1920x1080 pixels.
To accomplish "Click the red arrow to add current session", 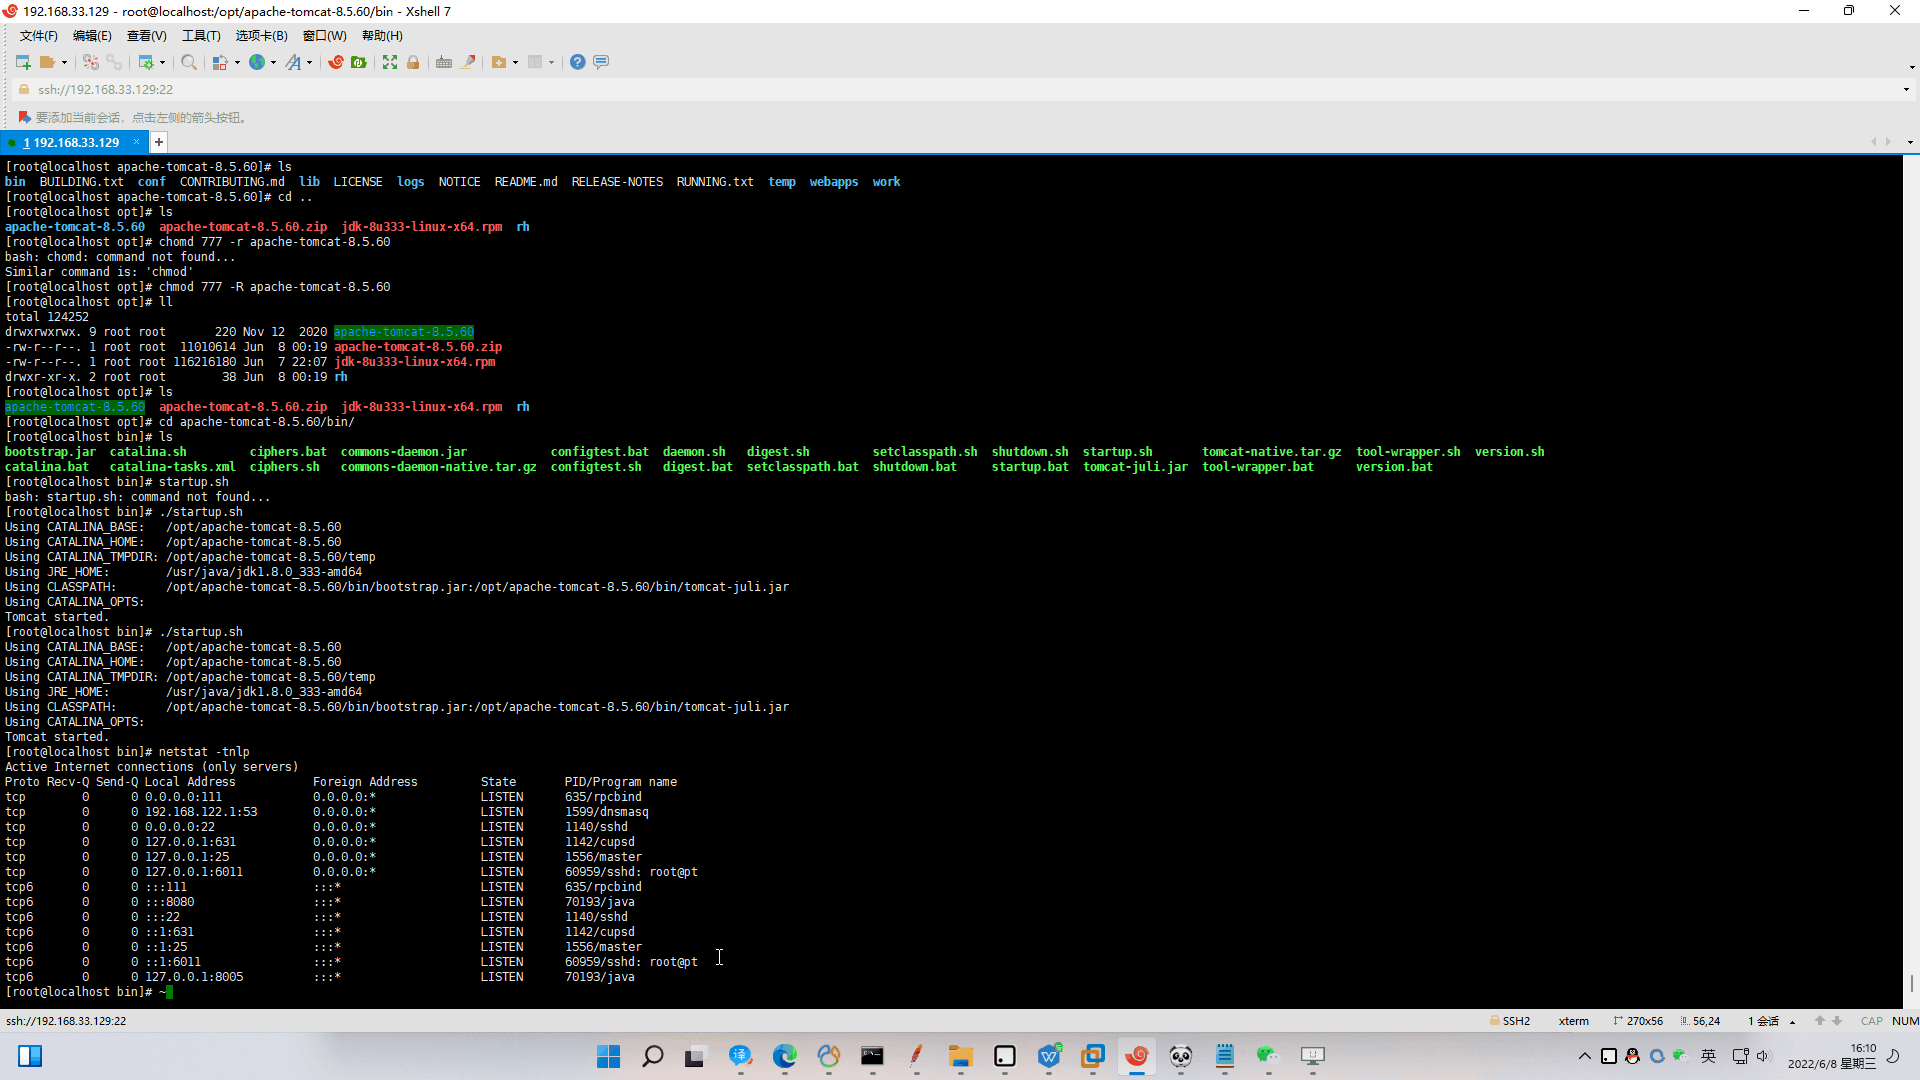I will 23,117.
